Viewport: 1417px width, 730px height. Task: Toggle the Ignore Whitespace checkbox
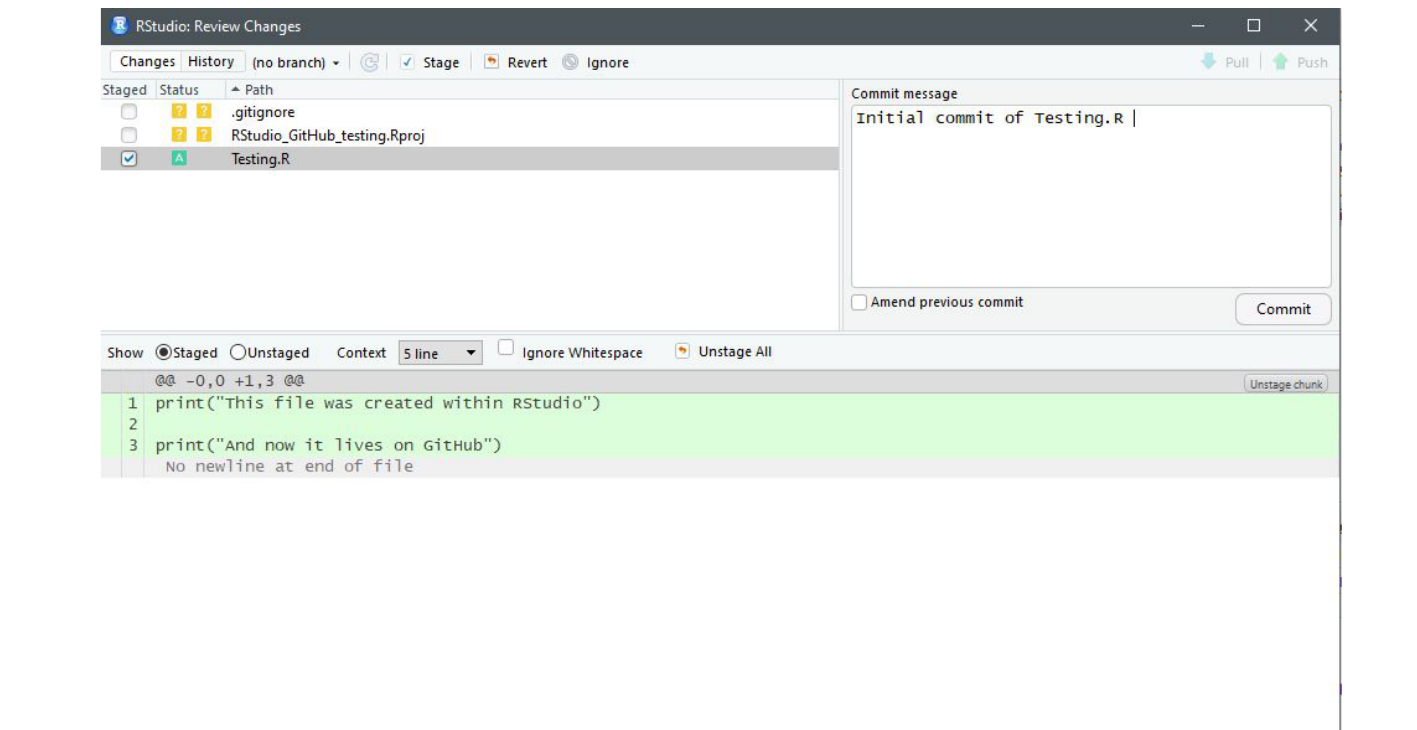[506, 349]
